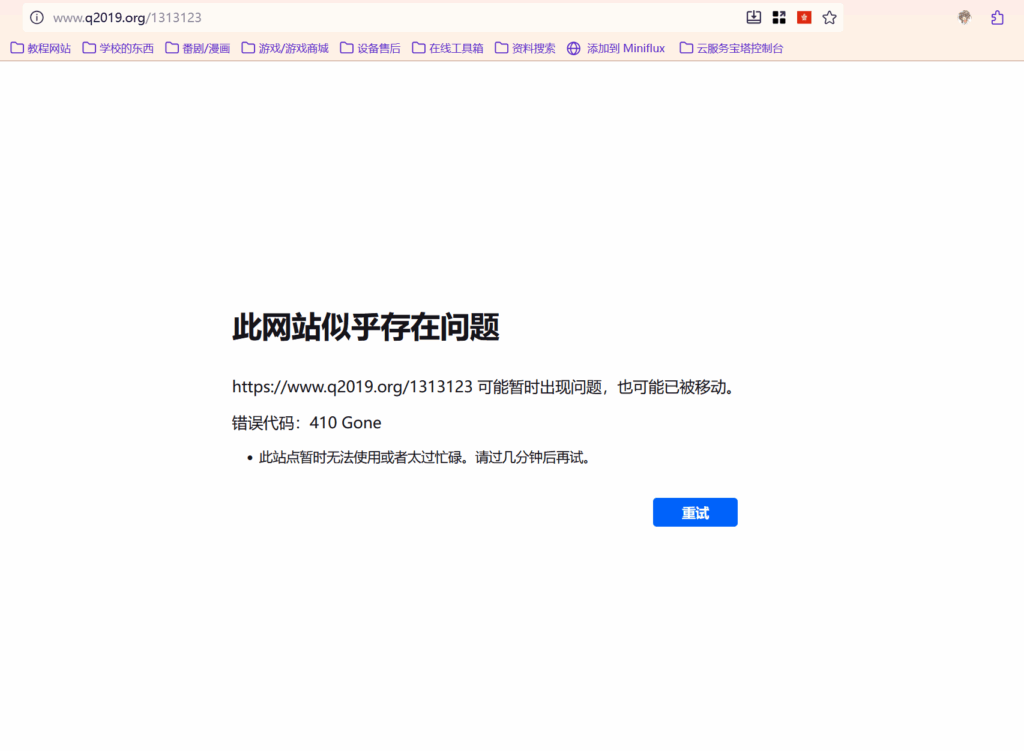Click the install/download page icon in address bar
1024x751 pixels.
pos(754,17)
